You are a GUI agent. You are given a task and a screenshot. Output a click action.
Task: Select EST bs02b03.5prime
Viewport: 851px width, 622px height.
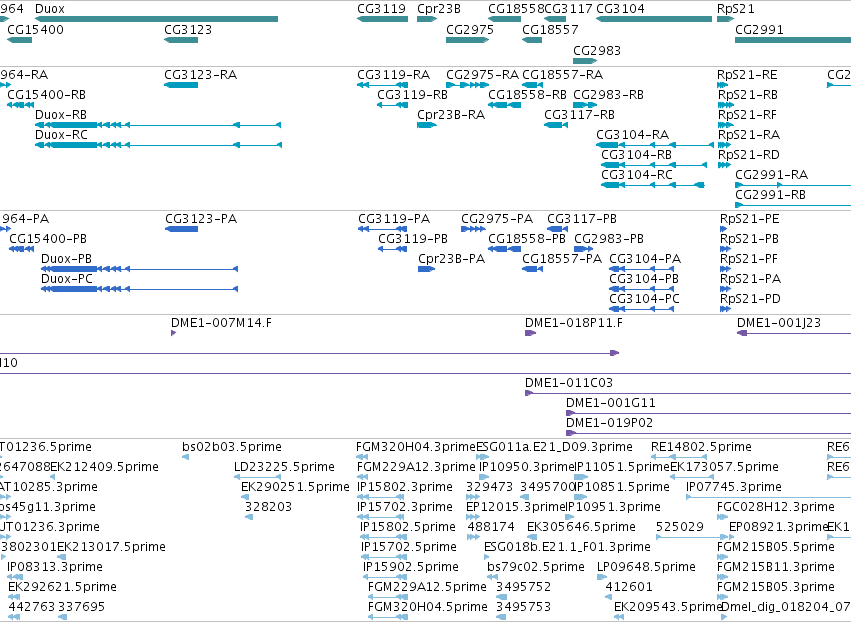[x=232, y=447]
